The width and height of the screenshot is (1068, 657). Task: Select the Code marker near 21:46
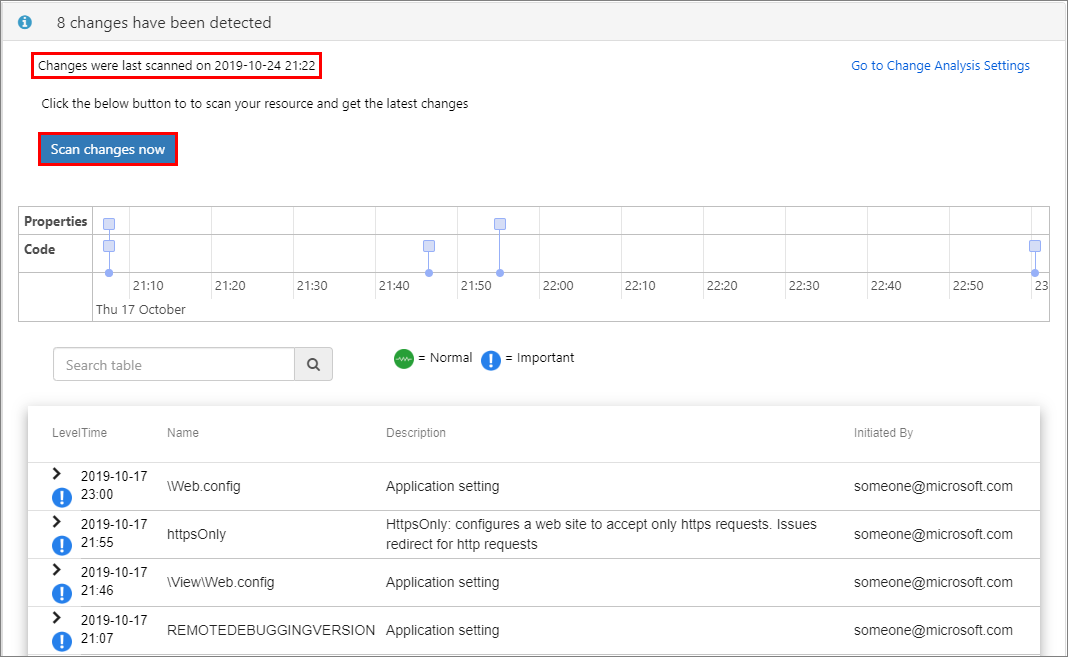click(x=429, y=246)
